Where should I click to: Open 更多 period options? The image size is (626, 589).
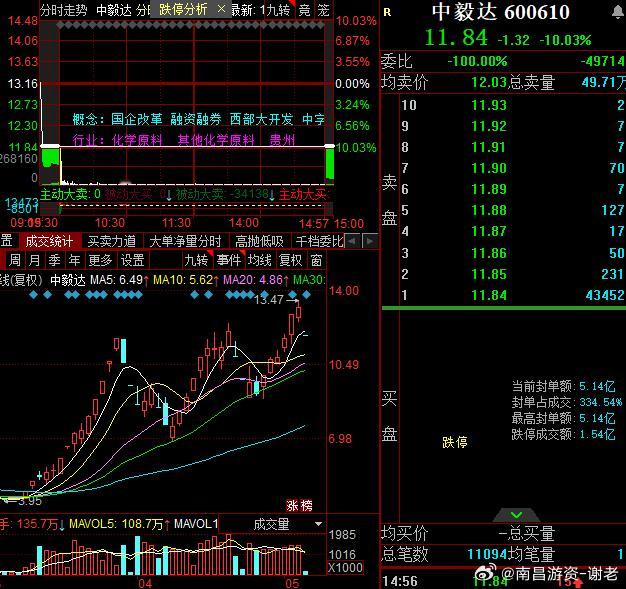(x=100, y=260)
